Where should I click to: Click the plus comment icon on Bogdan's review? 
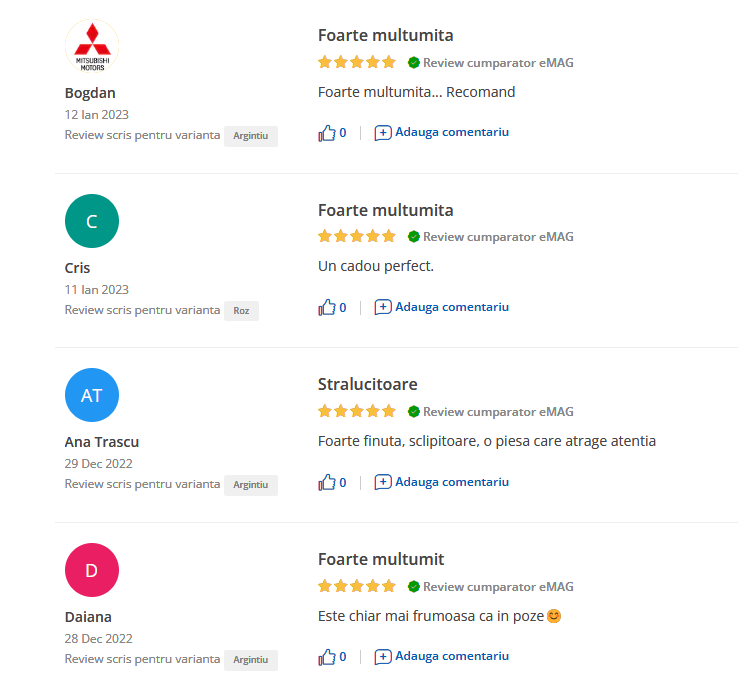(383, 133)
